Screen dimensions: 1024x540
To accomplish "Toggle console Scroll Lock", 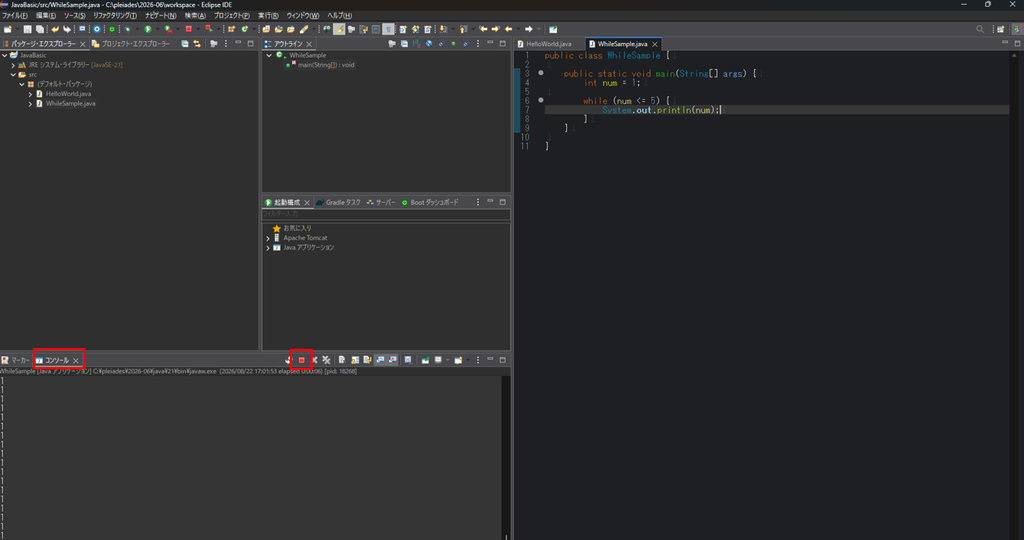I will click(x=355, y=360).
